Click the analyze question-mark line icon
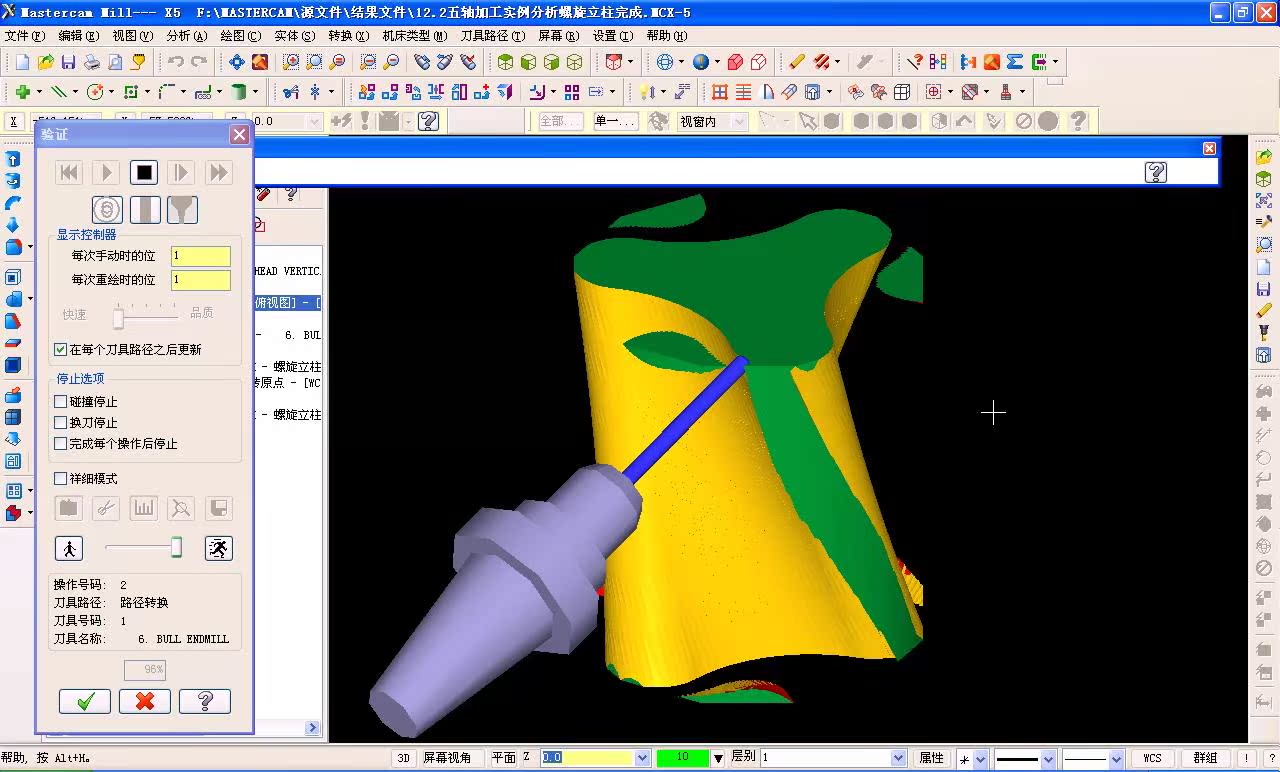 pyautogui.click(x=915, y=62)
